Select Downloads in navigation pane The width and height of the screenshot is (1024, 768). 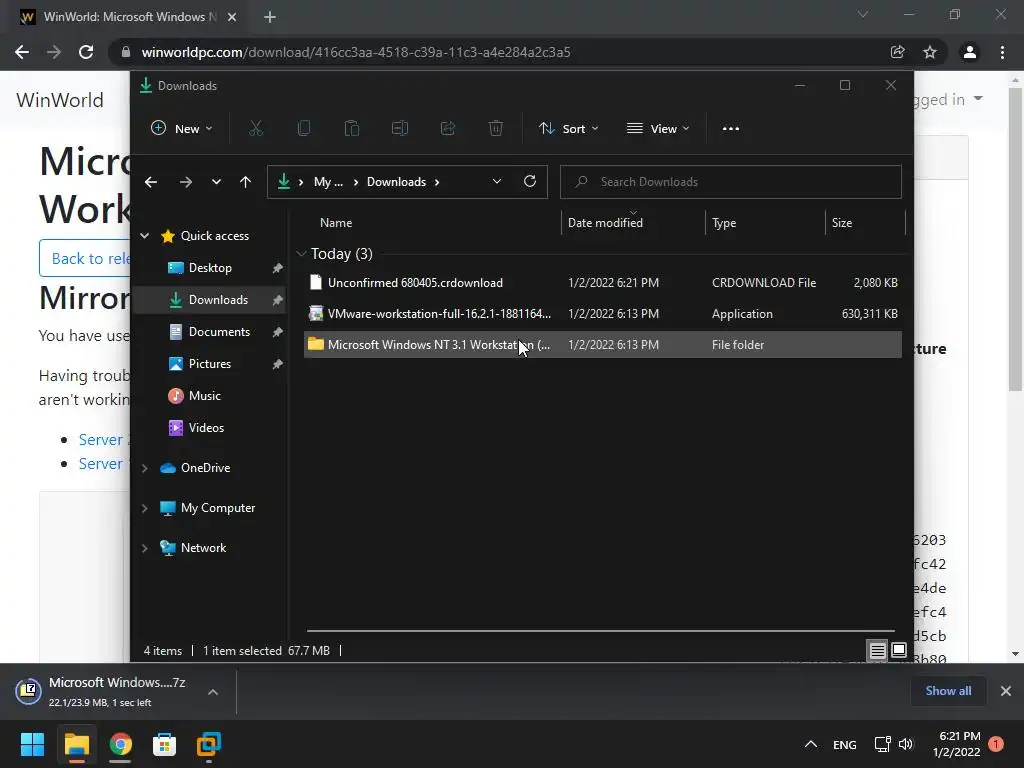(209, 300)
